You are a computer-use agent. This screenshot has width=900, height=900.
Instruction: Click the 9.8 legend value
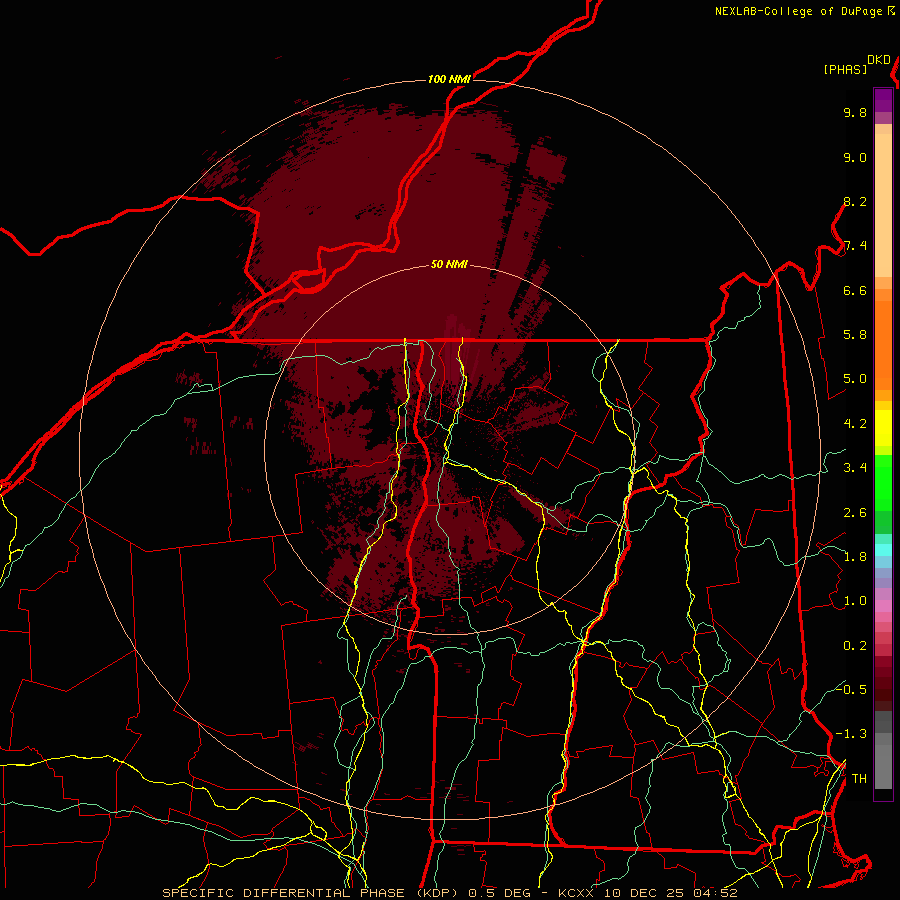coord(855,112)
